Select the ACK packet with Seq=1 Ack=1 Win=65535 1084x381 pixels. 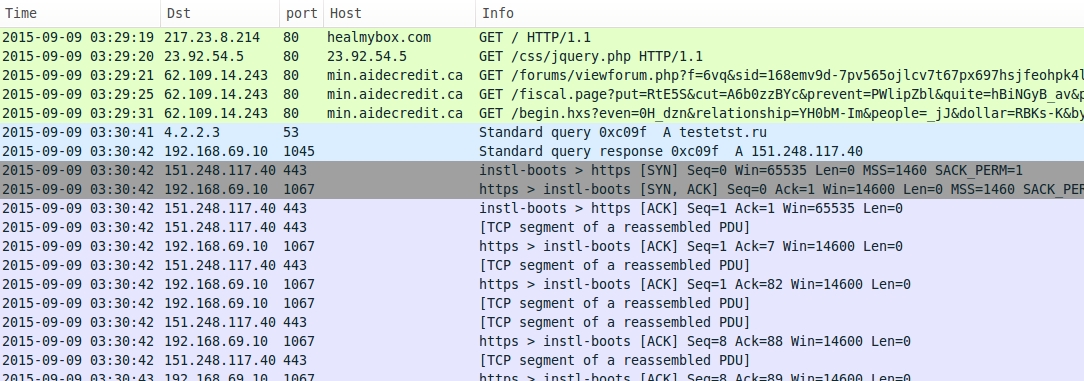[542, 209]
